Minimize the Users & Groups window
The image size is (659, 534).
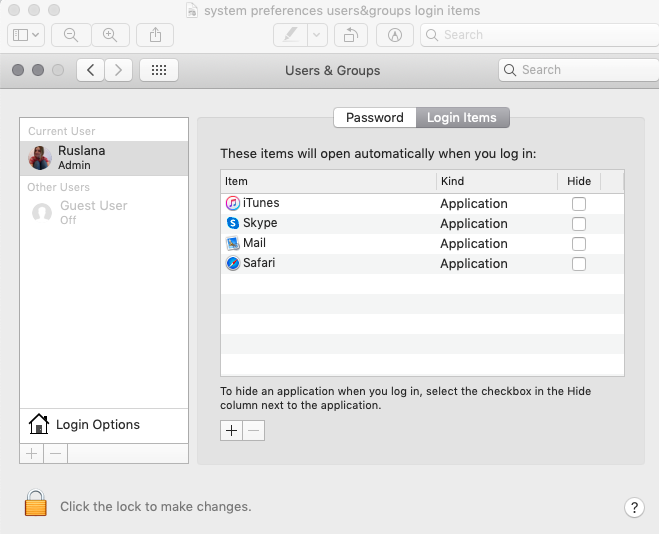(38, 70)
